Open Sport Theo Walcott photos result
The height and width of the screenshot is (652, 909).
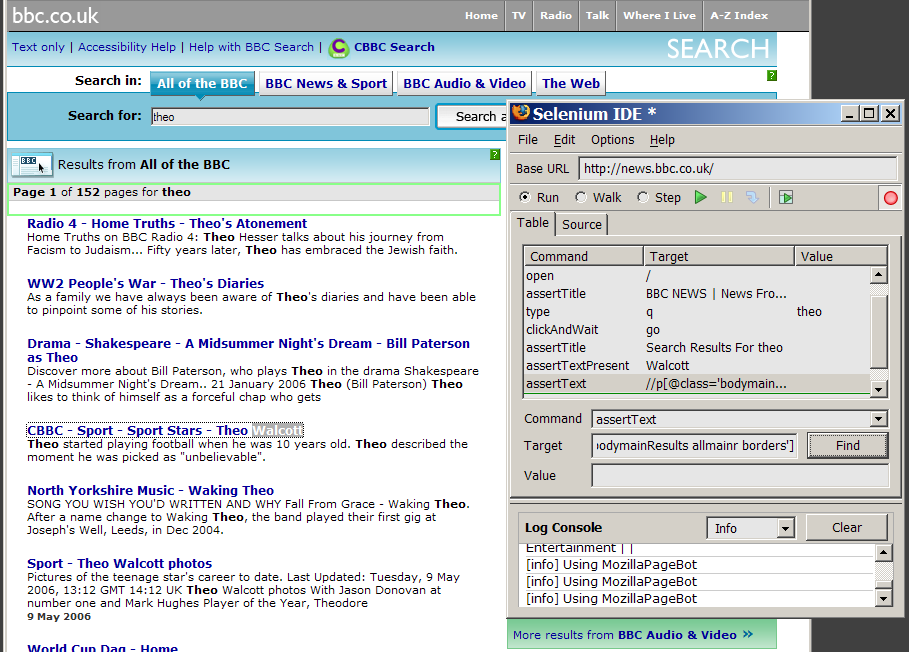[119, 563]
